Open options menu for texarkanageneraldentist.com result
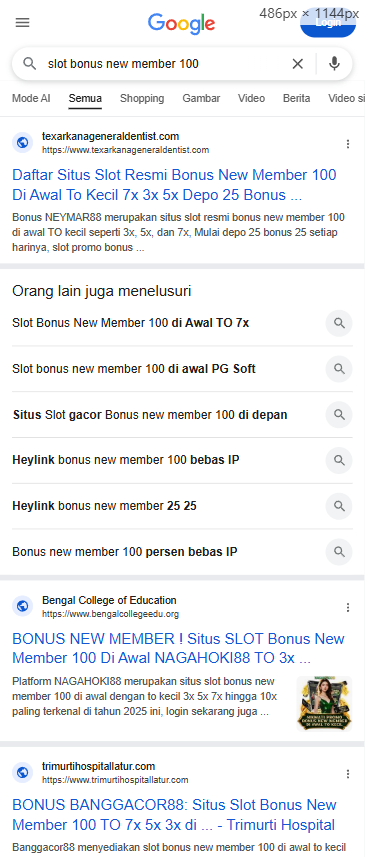 click(x=348, y=144)
